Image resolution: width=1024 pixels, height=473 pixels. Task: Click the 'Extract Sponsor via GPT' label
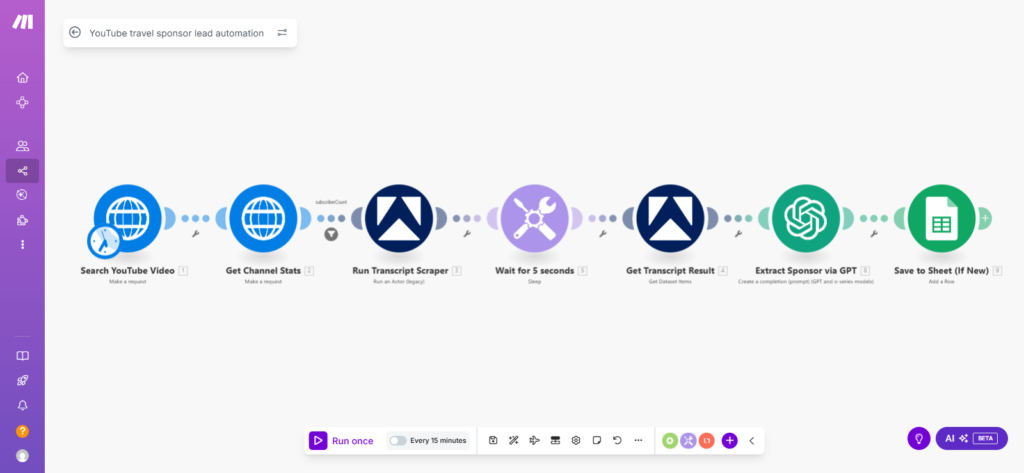coord(806,270)
